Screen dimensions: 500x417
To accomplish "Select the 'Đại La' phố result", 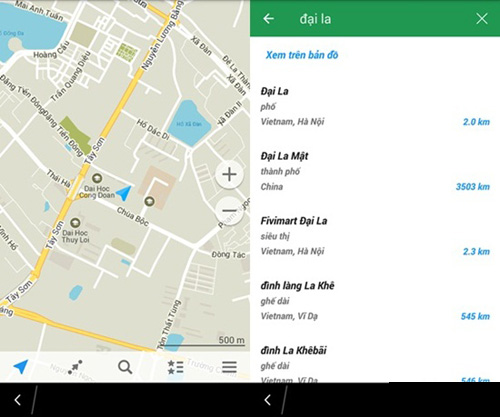I will pos(375,106).
